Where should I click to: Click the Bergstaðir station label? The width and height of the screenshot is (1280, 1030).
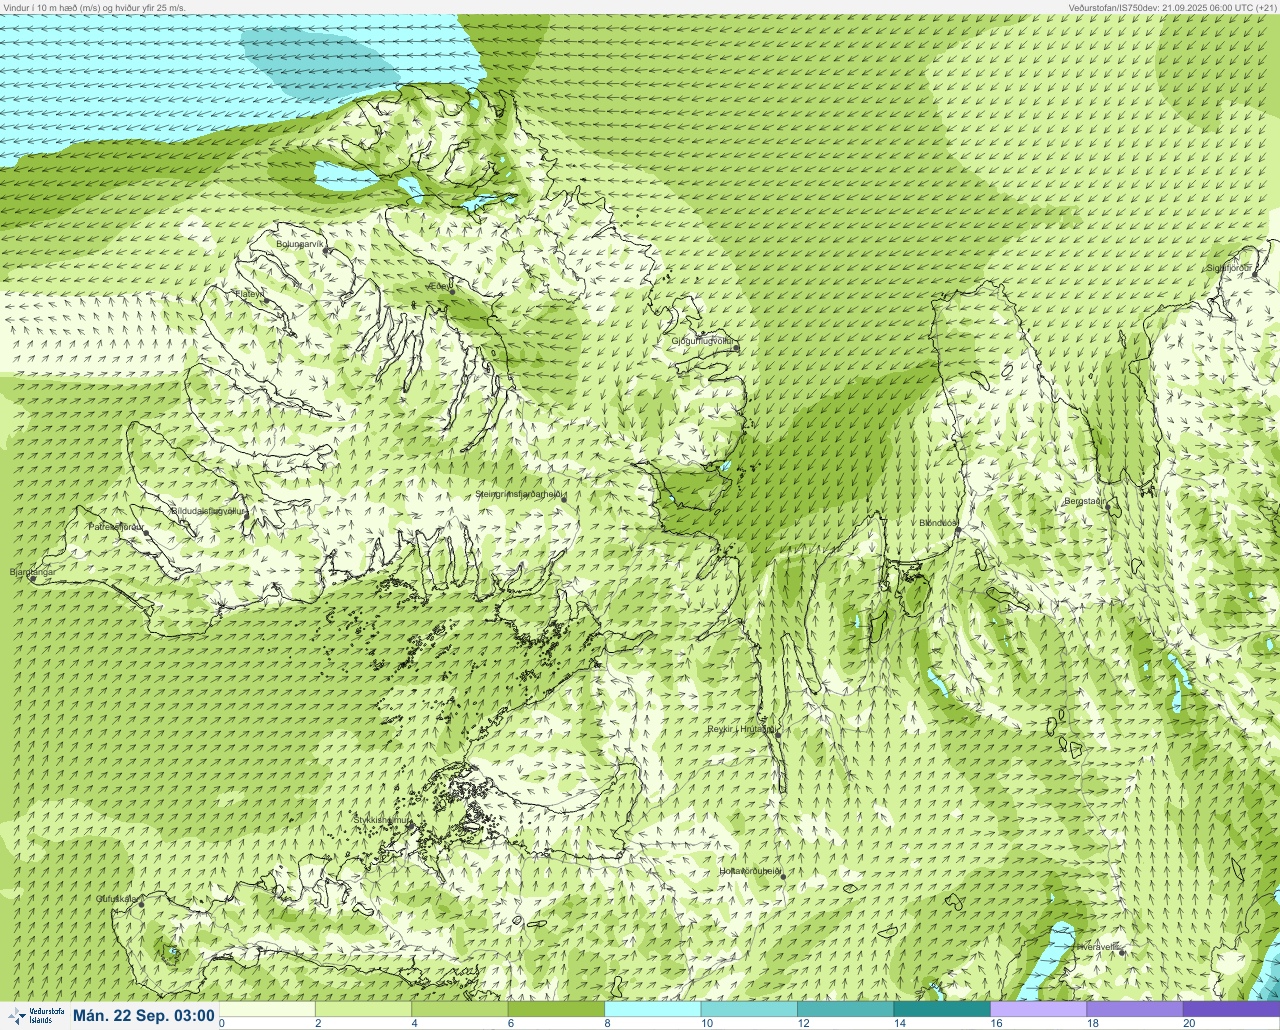point(1084,501)
